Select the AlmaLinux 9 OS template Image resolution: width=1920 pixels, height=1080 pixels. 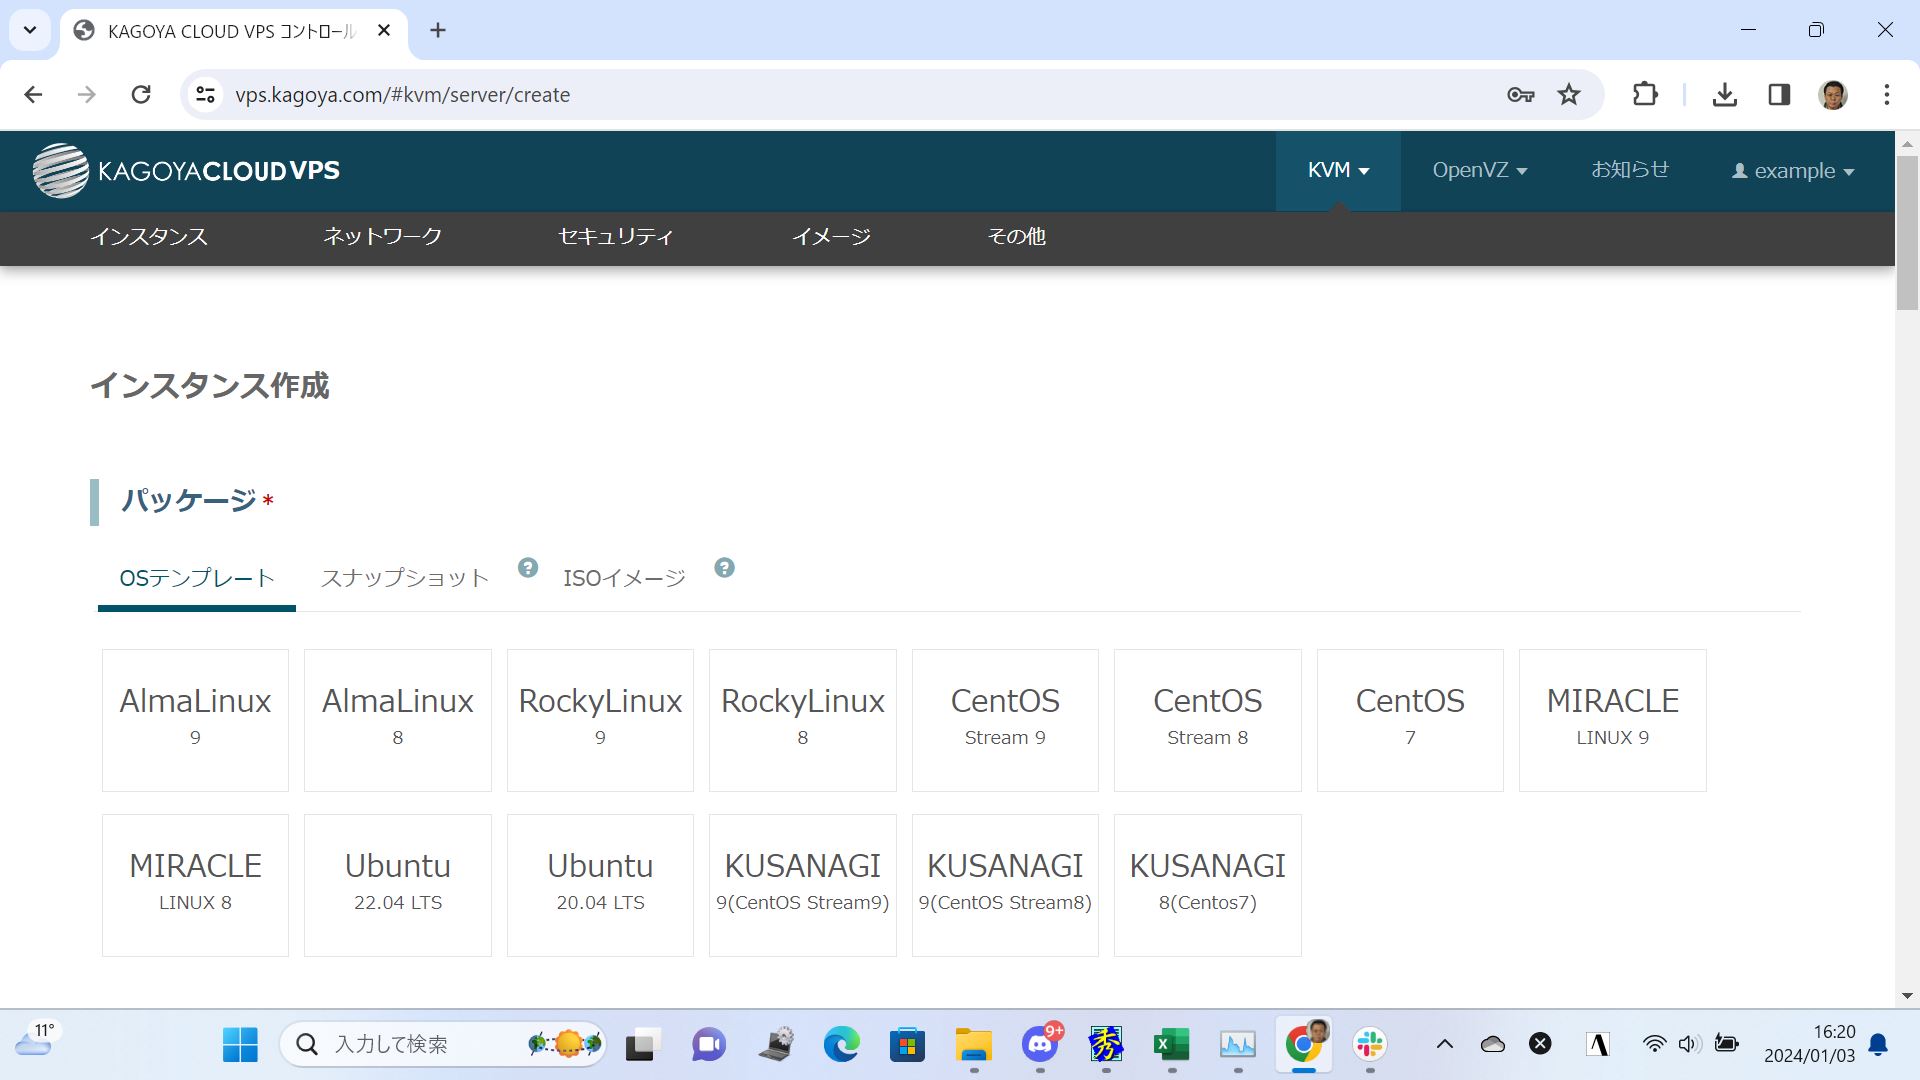(x=195, y=720)
